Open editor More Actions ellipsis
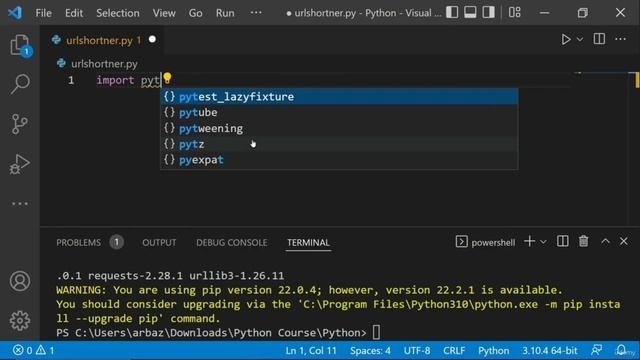This screenshot has height=360, width=640. point(620,39)
